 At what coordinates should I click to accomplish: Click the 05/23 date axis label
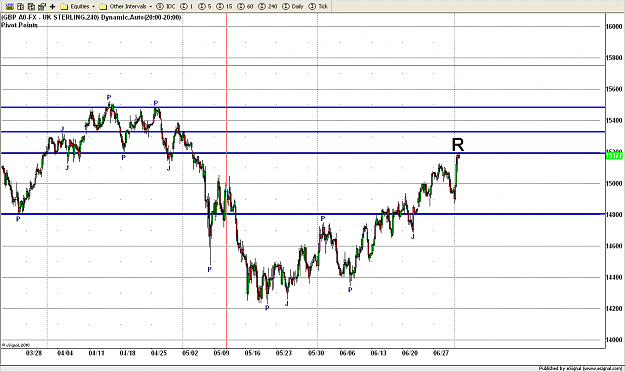[284, 353]
